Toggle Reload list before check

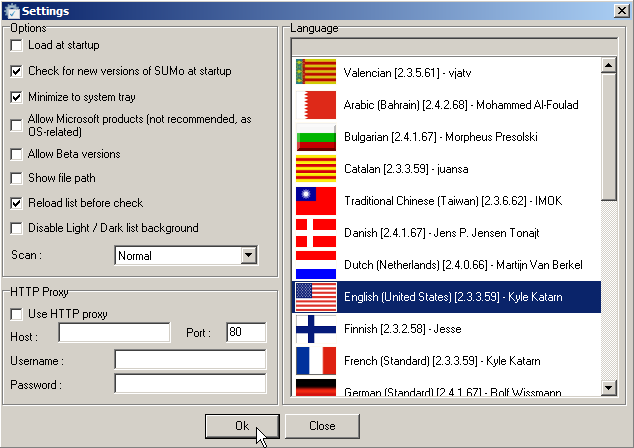pos(17,203)
